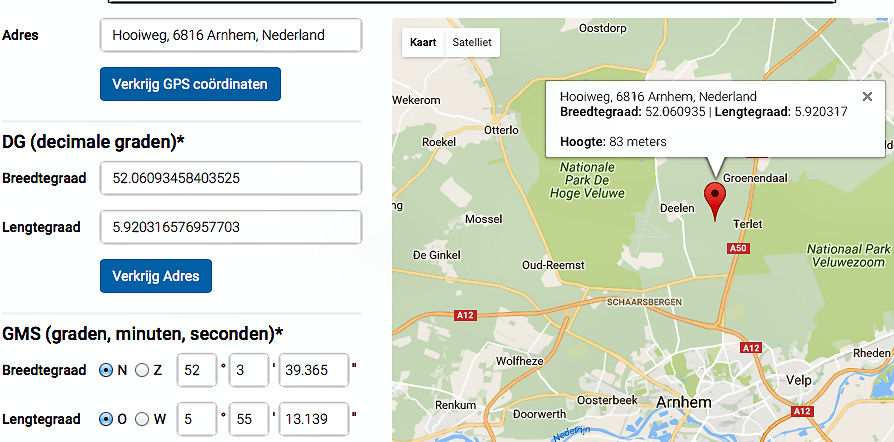Click Hoogte 83 meters text in popup
The width and height of the screenshot is (894, 442).
tap(613, 141)
